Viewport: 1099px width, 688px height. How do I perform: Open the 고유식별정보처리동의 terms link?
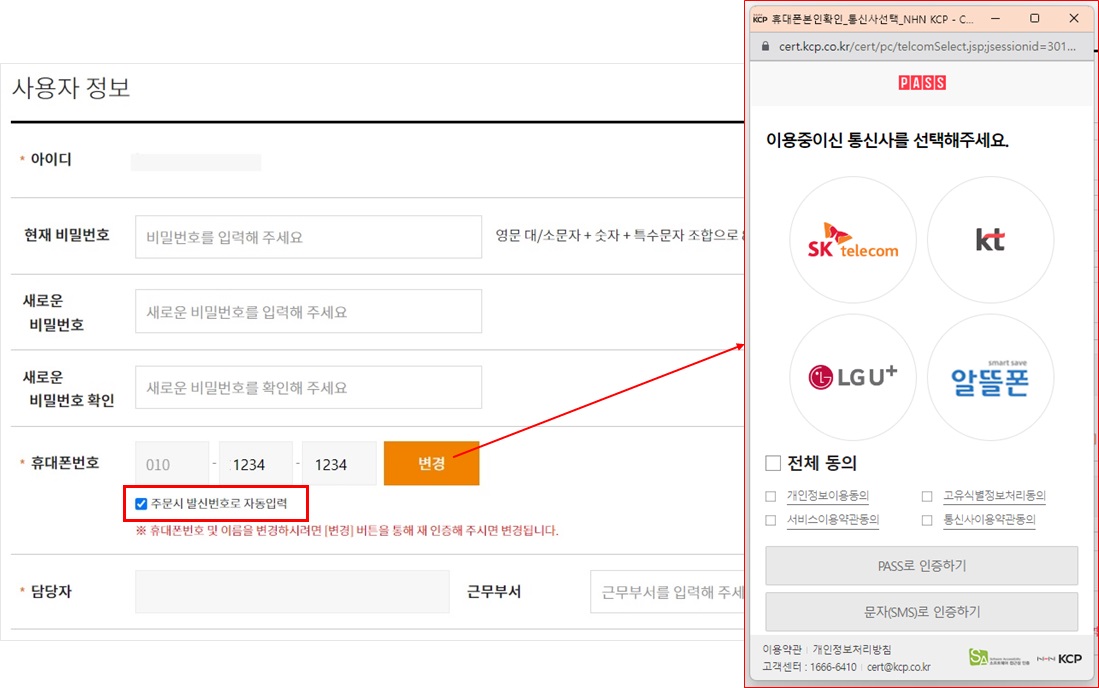(x=995, y=496)
